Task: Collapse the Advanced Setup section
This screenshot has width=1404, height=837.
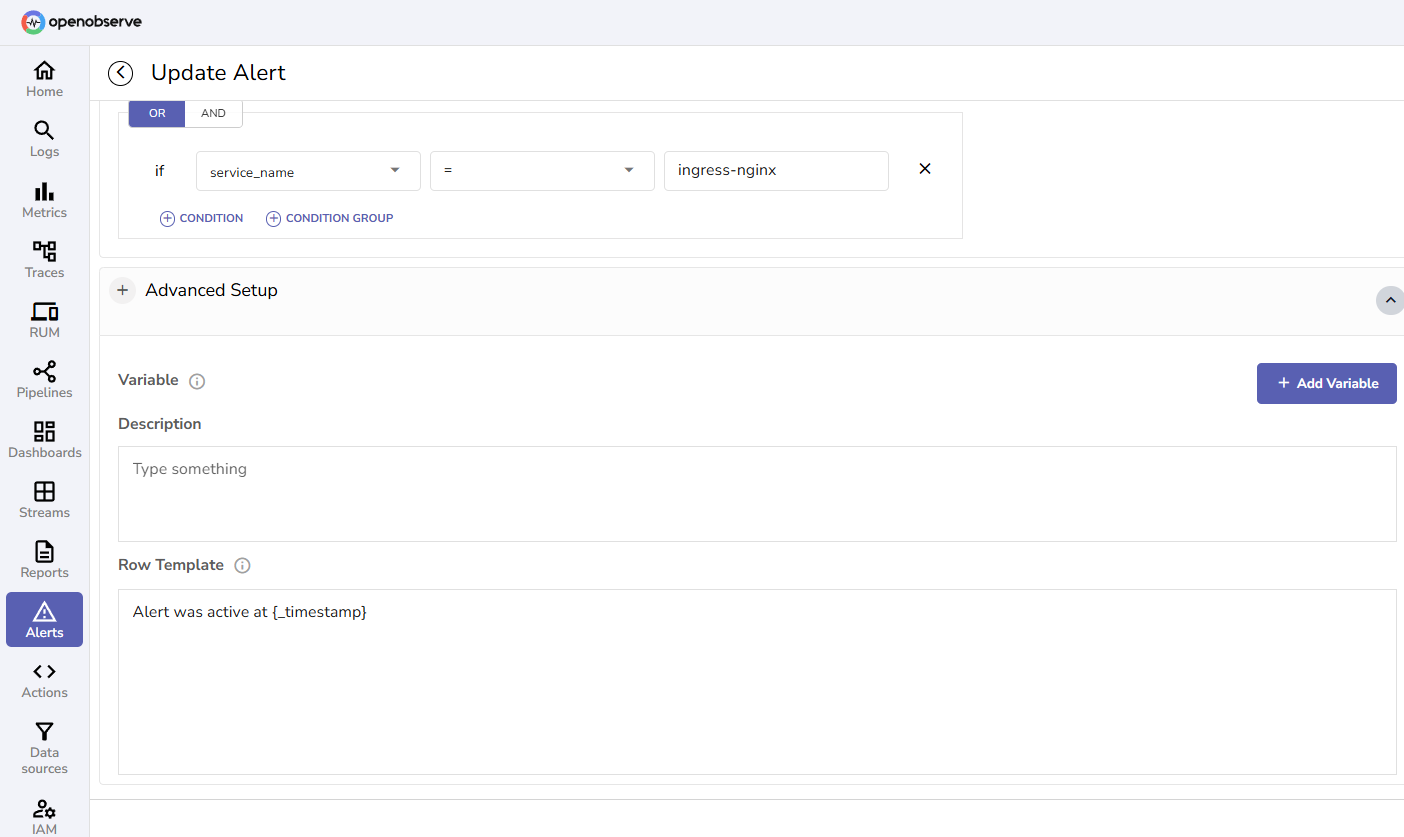Action: click(x=1389, y=300)
